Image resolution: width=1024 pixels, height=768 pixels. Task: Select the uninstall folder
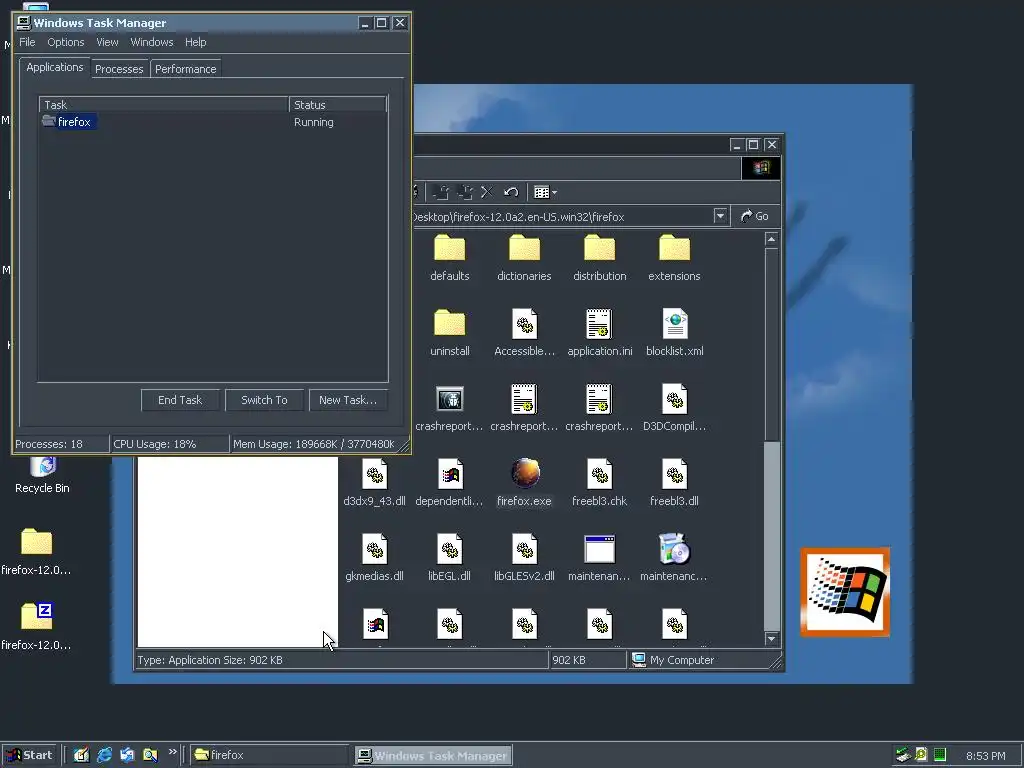point(449,333)
